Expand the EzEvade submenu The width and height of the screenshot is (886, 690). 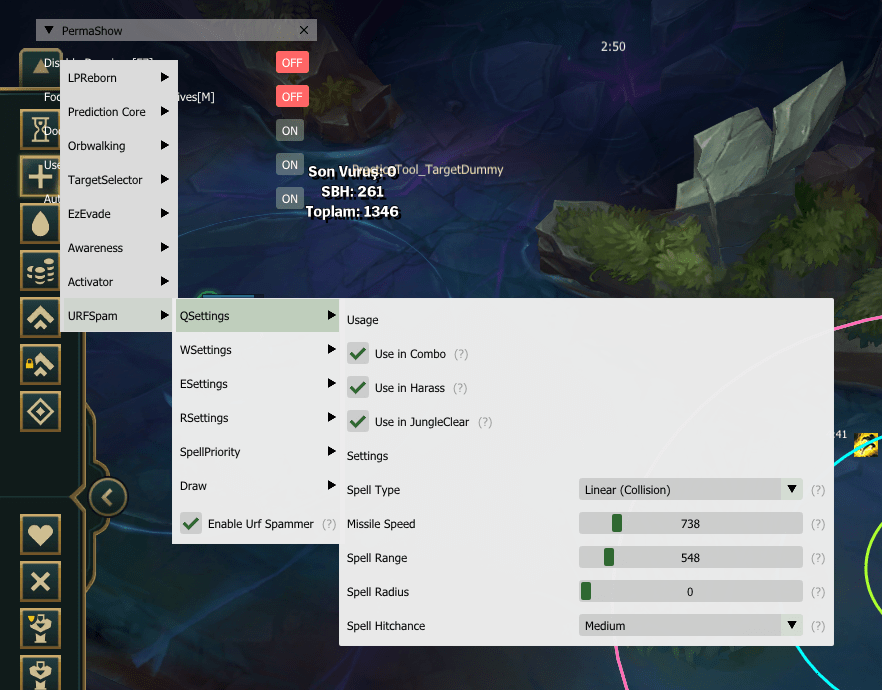(119, 213)
